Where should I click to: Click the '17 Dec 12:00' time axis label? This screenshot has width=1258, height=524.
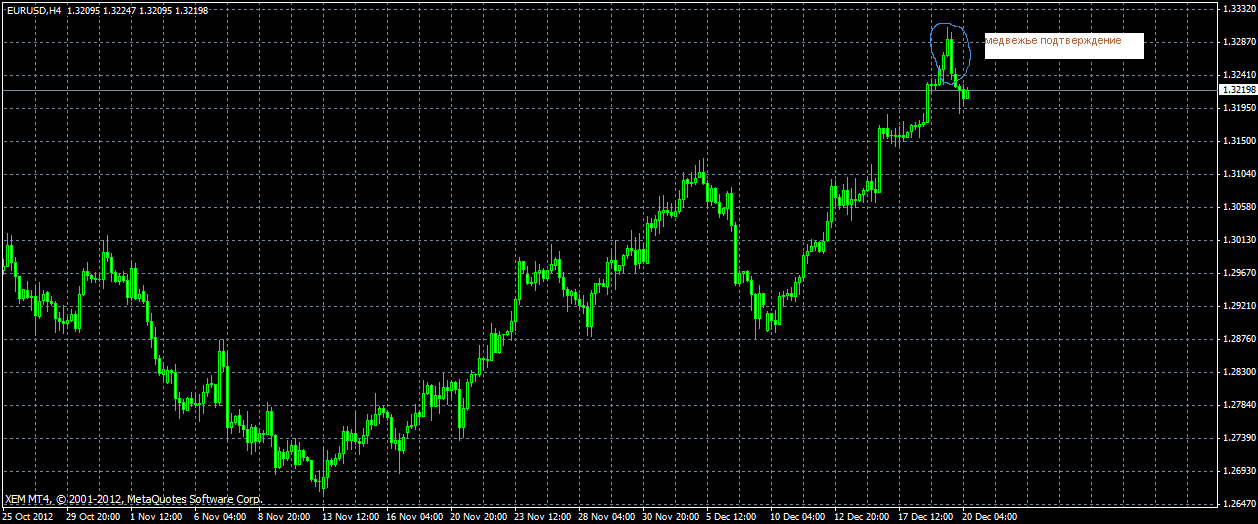(x=926, y=517)
